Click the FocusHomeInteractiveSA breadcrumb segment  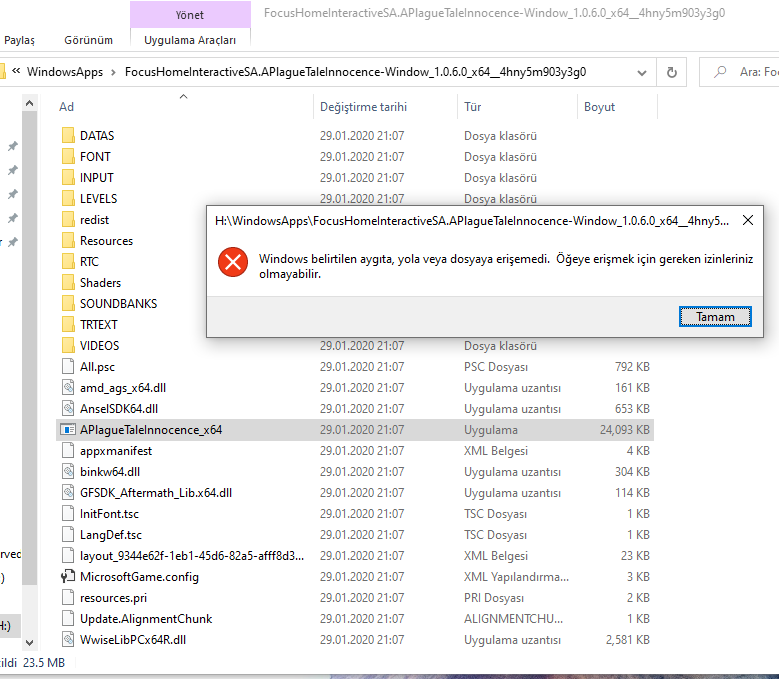coord(355,72)
